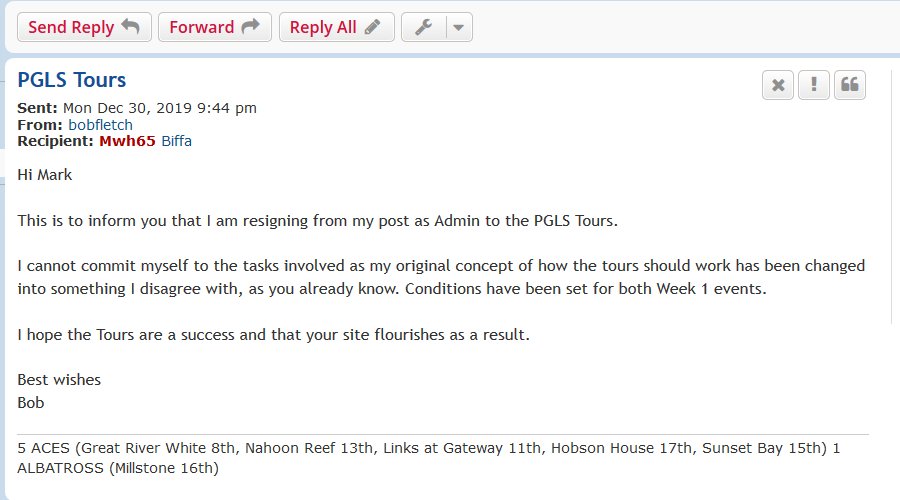Viewport: 900px width, 500px height.
Task: Click the resignation paragraph in message body
Action: click(318, 220)
